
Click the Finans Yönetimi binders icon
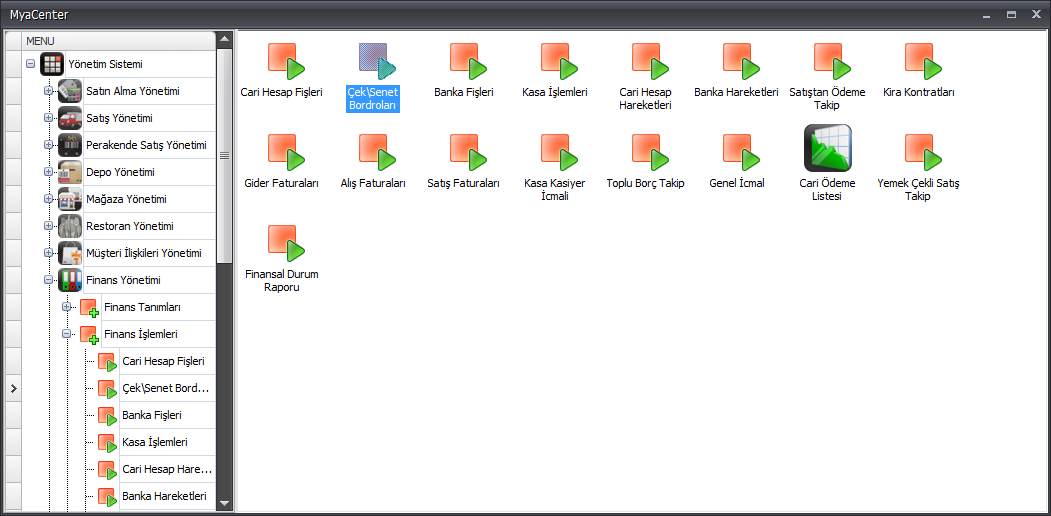pos(70,279)
